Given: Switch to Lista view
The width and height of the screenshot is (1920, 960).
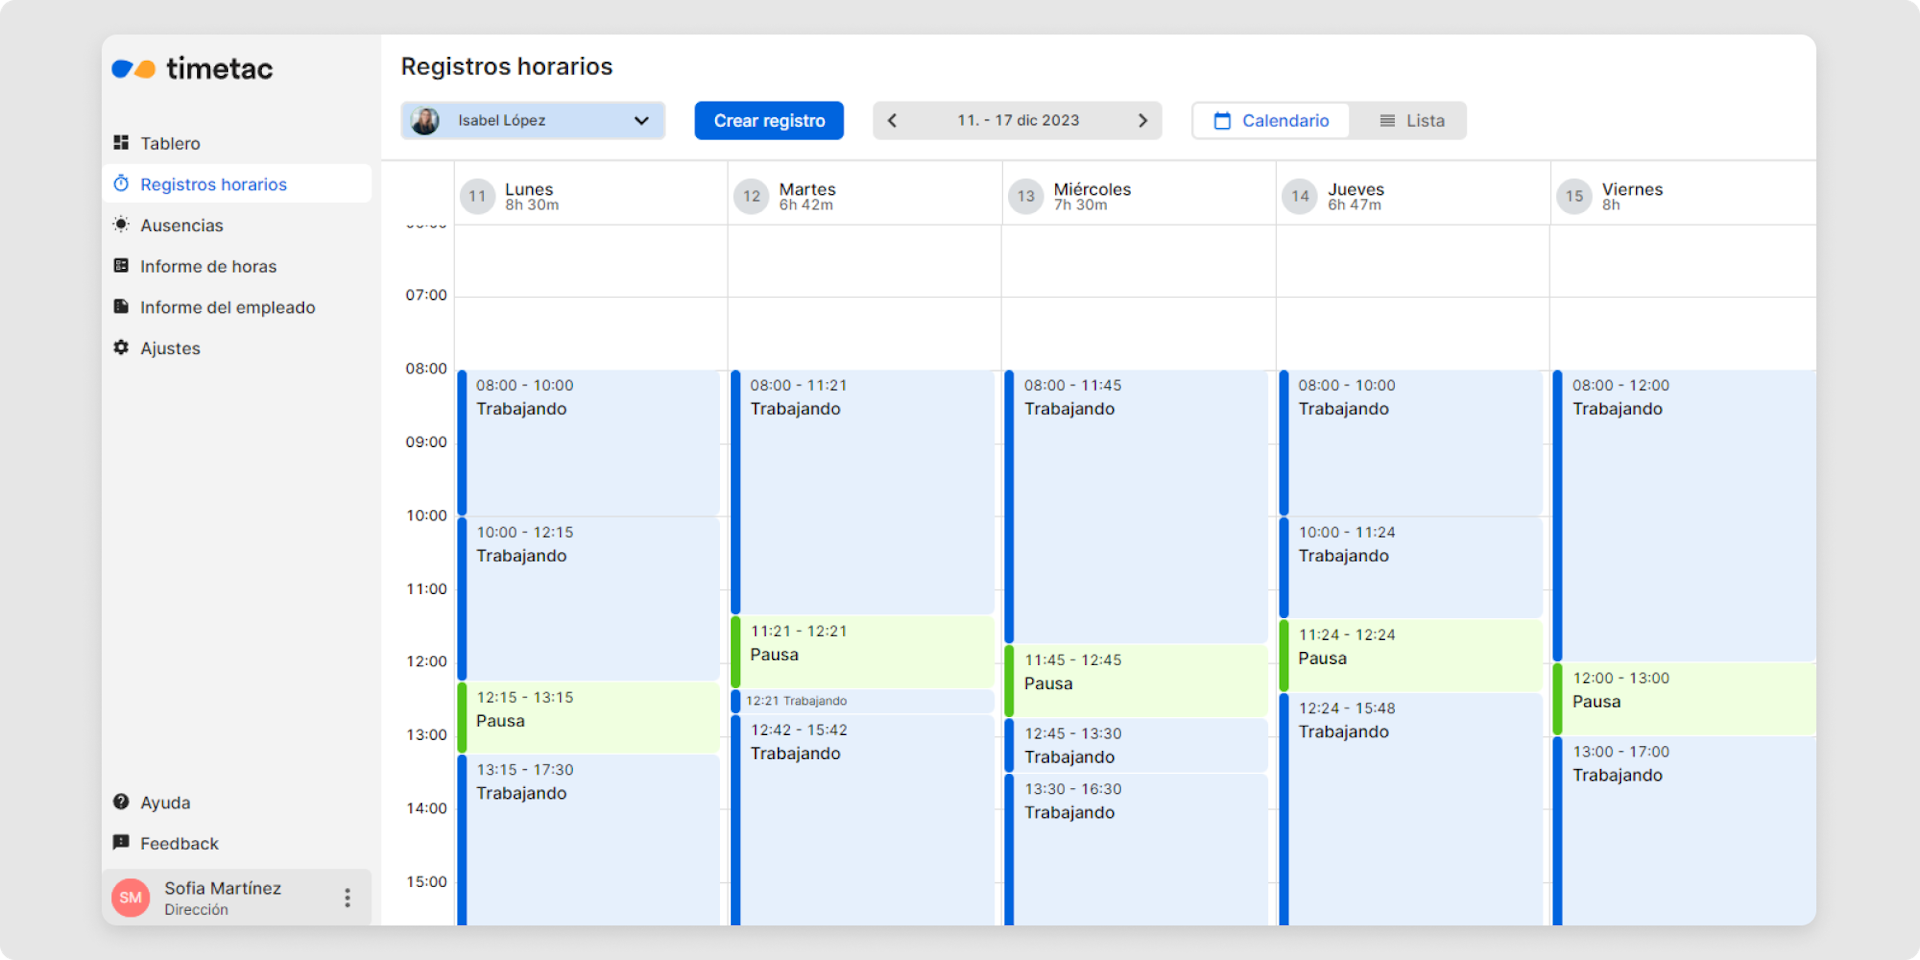Looking at the screenshot, I should click(x=1412, y=121).
